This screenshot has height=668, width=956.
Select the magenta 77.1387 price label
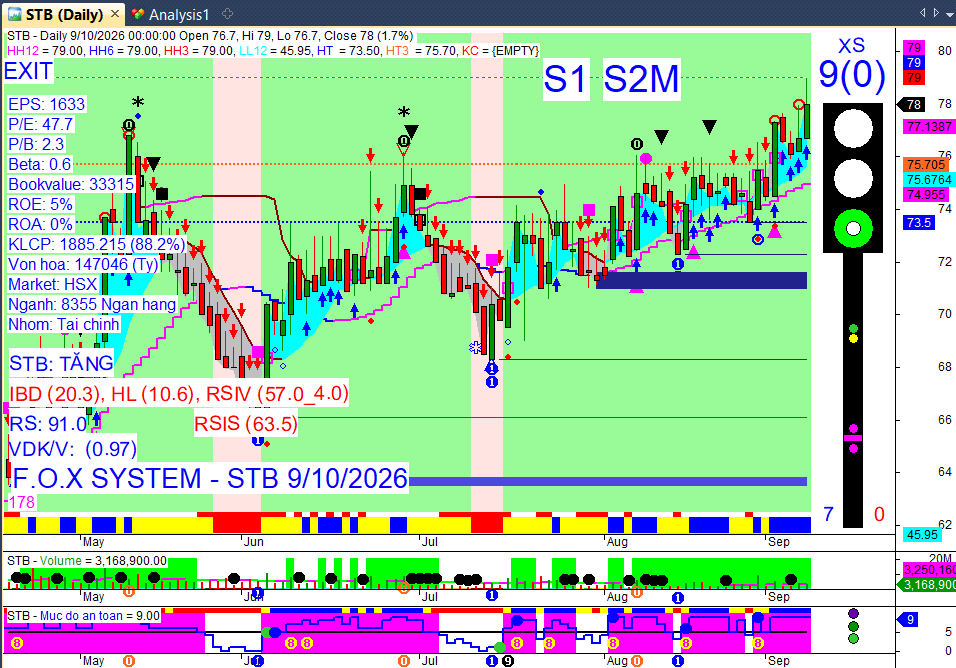(929, 127)
